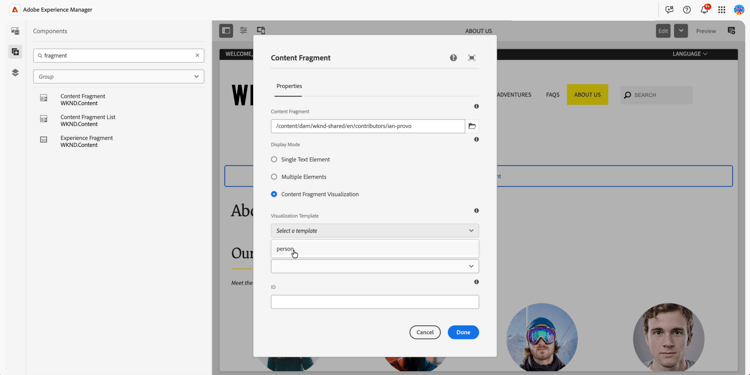750x375 pixels.
Task: Toggle the side panel icon in toolbar
Action: click(226, 31)
